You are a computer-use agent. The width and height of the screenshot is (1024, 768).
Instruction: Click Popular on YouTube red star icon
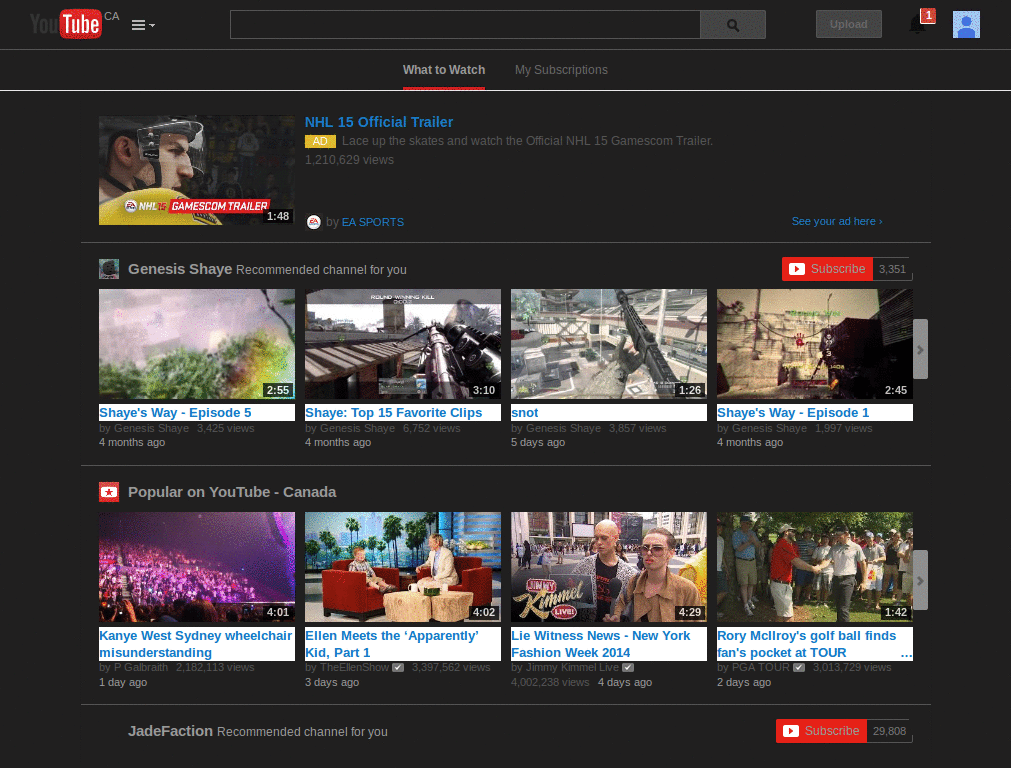108,492
